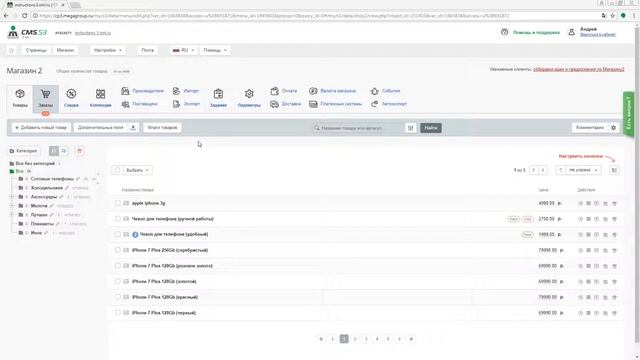
Task: Open the Задания clipboard icon
Action: (x=218, y=94)
